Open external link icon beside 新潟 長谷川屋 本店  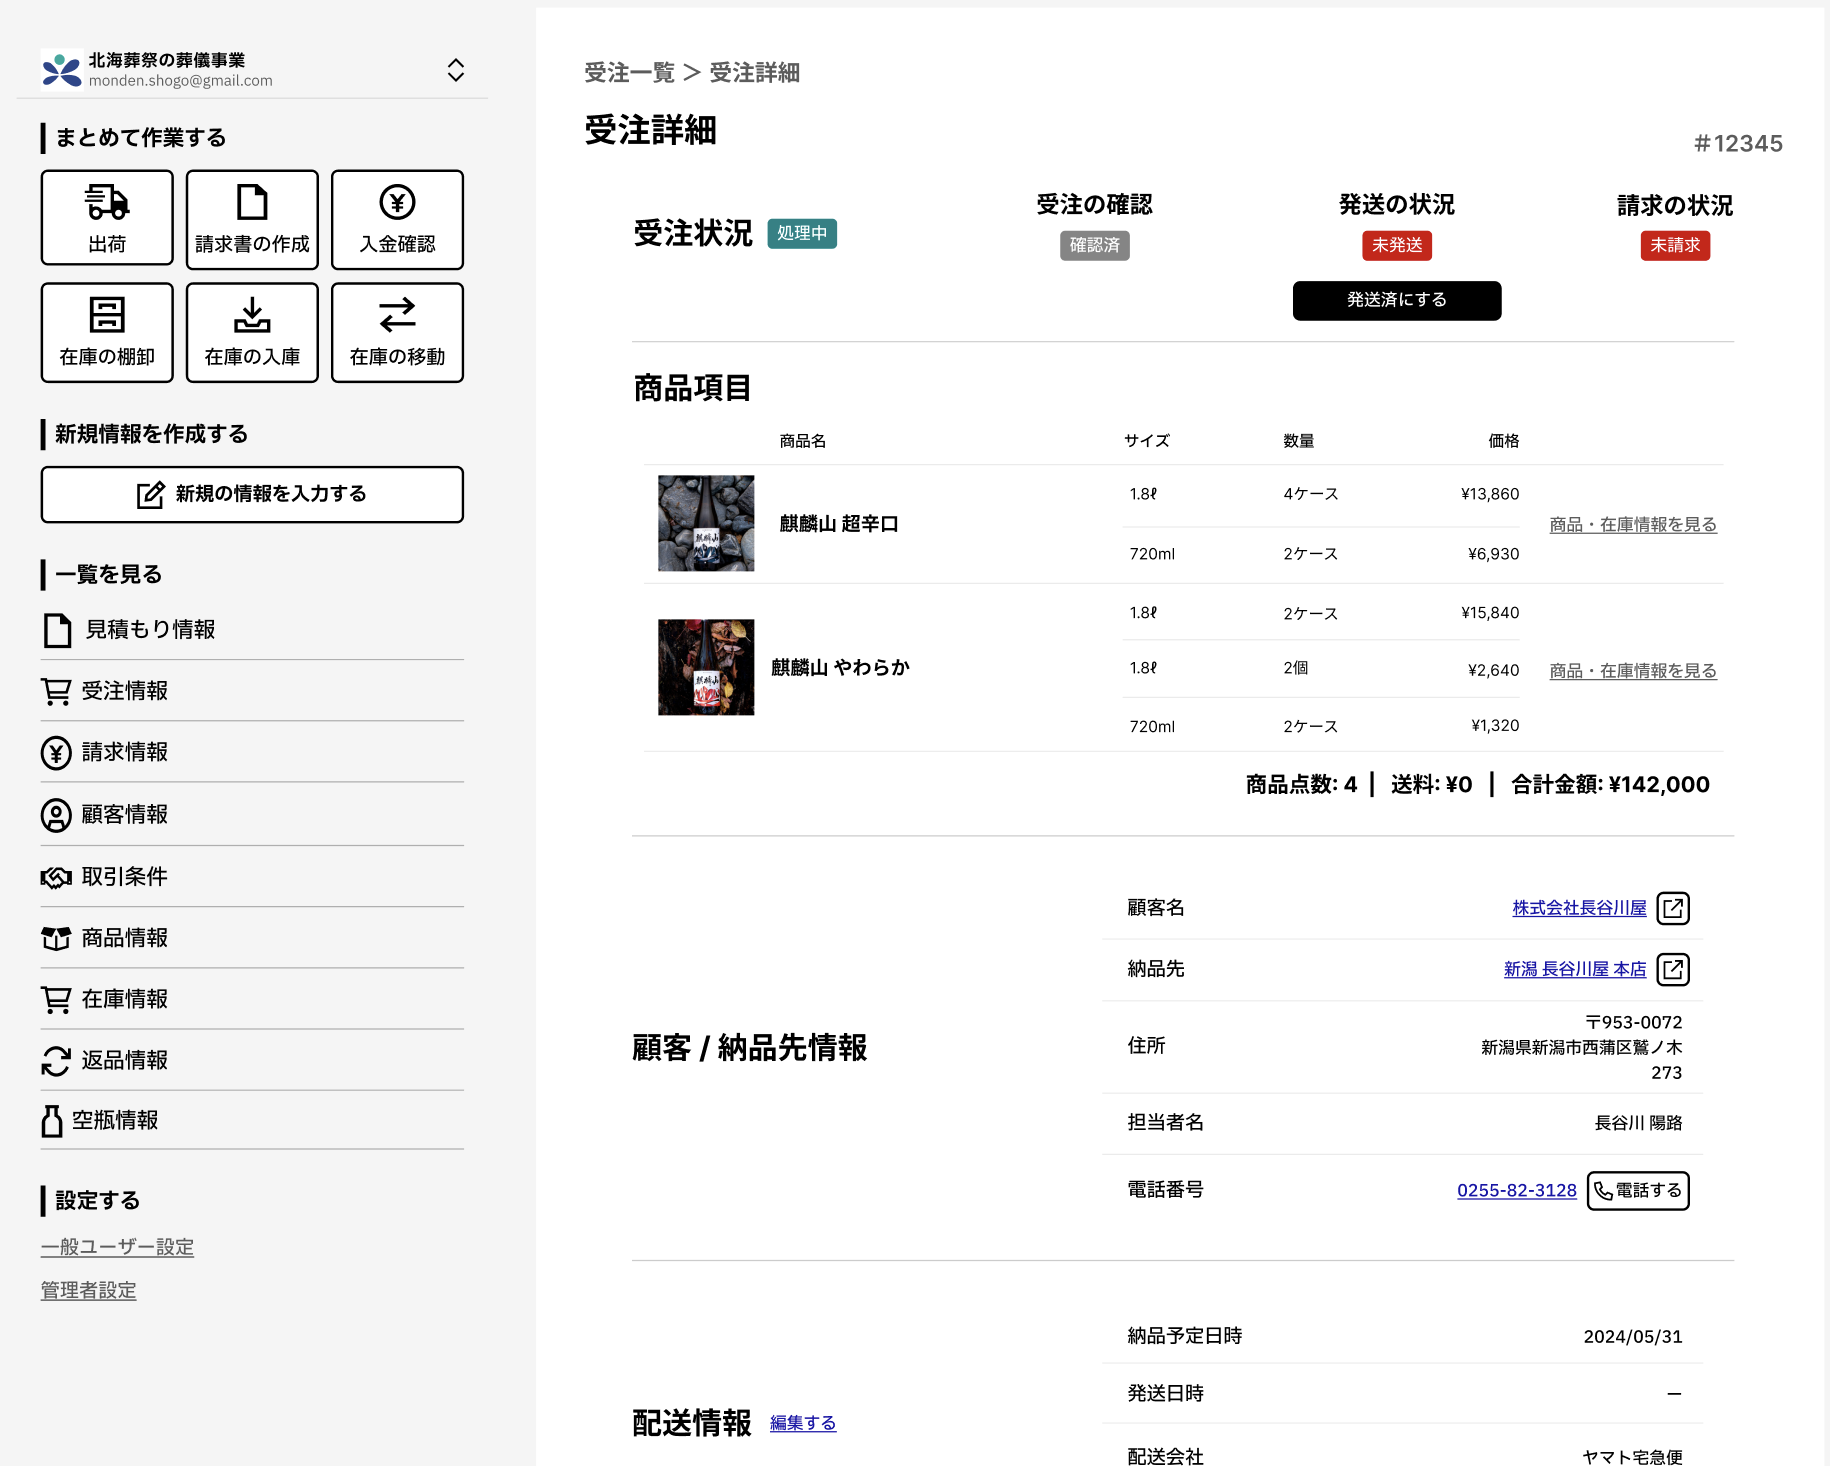pos(1673,969)
